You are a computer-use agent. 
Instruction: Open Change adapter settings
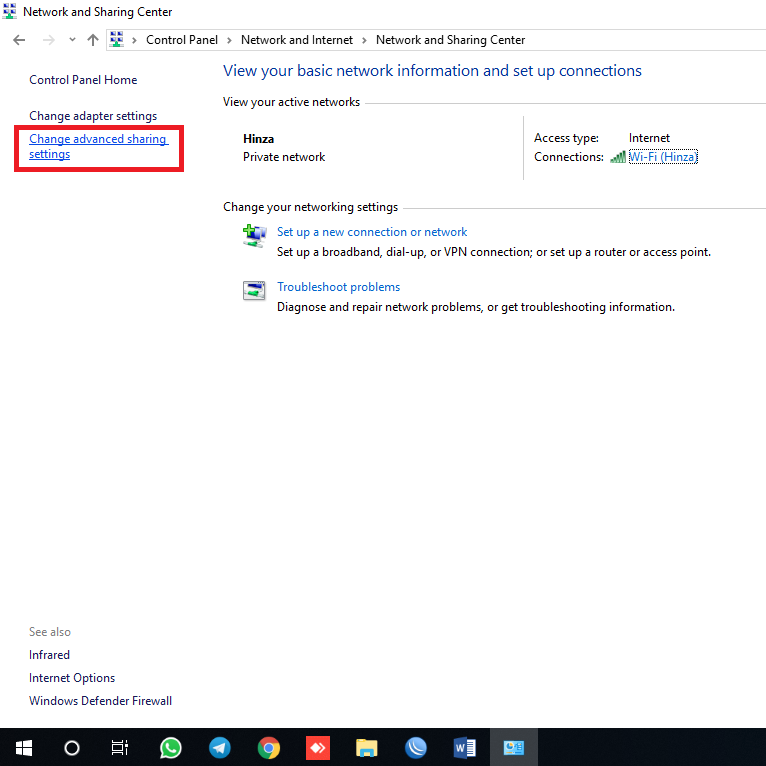93,116
